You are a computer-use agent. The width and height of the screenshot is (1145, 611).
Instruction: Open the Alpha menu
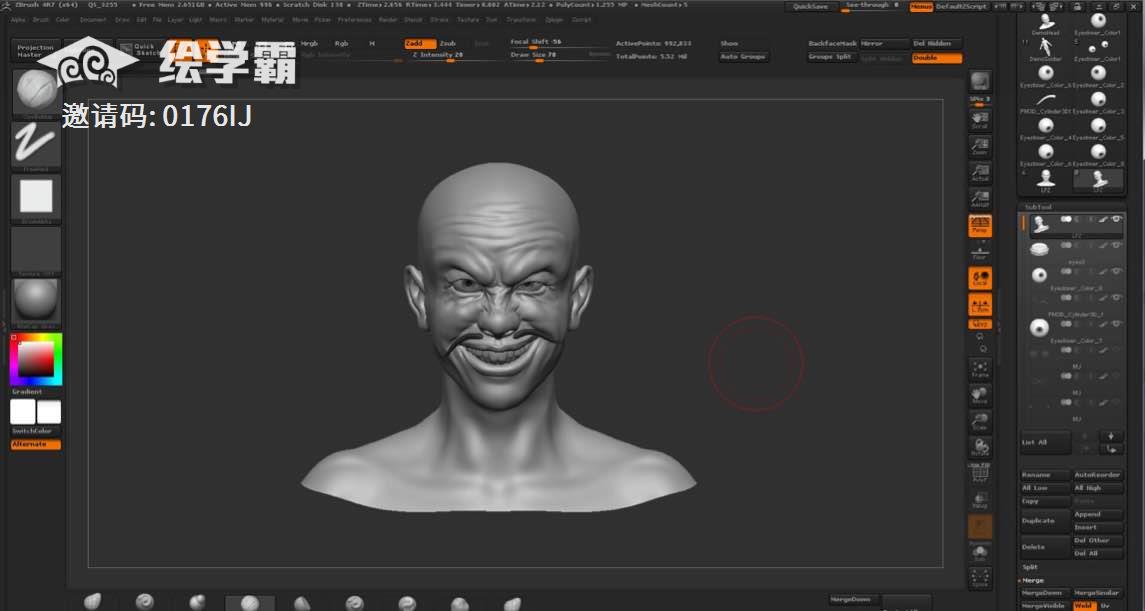(18, 20)
